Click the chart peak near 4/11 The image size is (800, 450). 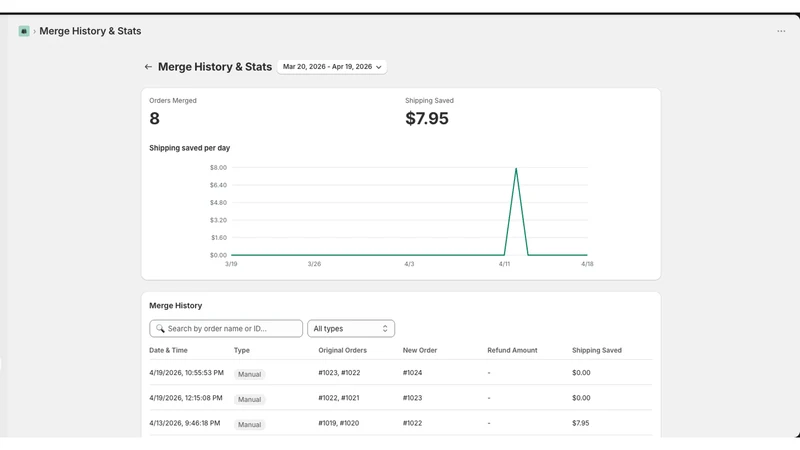(516, 169)
